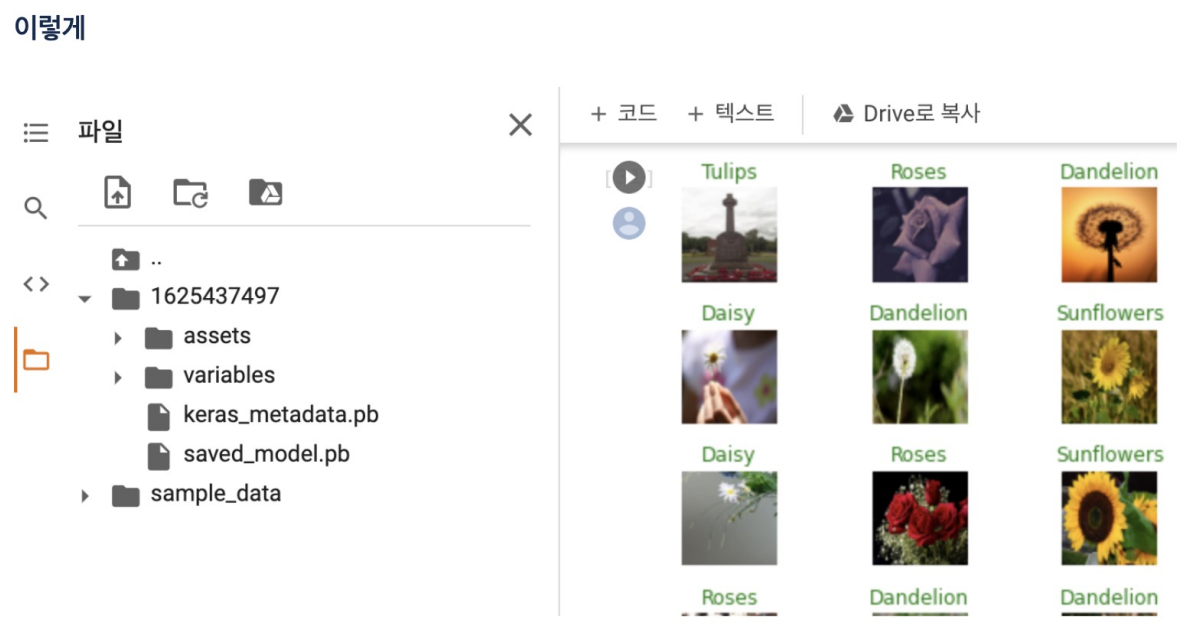Open the code snippets sidebar icon
Viewport: 1190px width, 631px height.
point(36,284)
